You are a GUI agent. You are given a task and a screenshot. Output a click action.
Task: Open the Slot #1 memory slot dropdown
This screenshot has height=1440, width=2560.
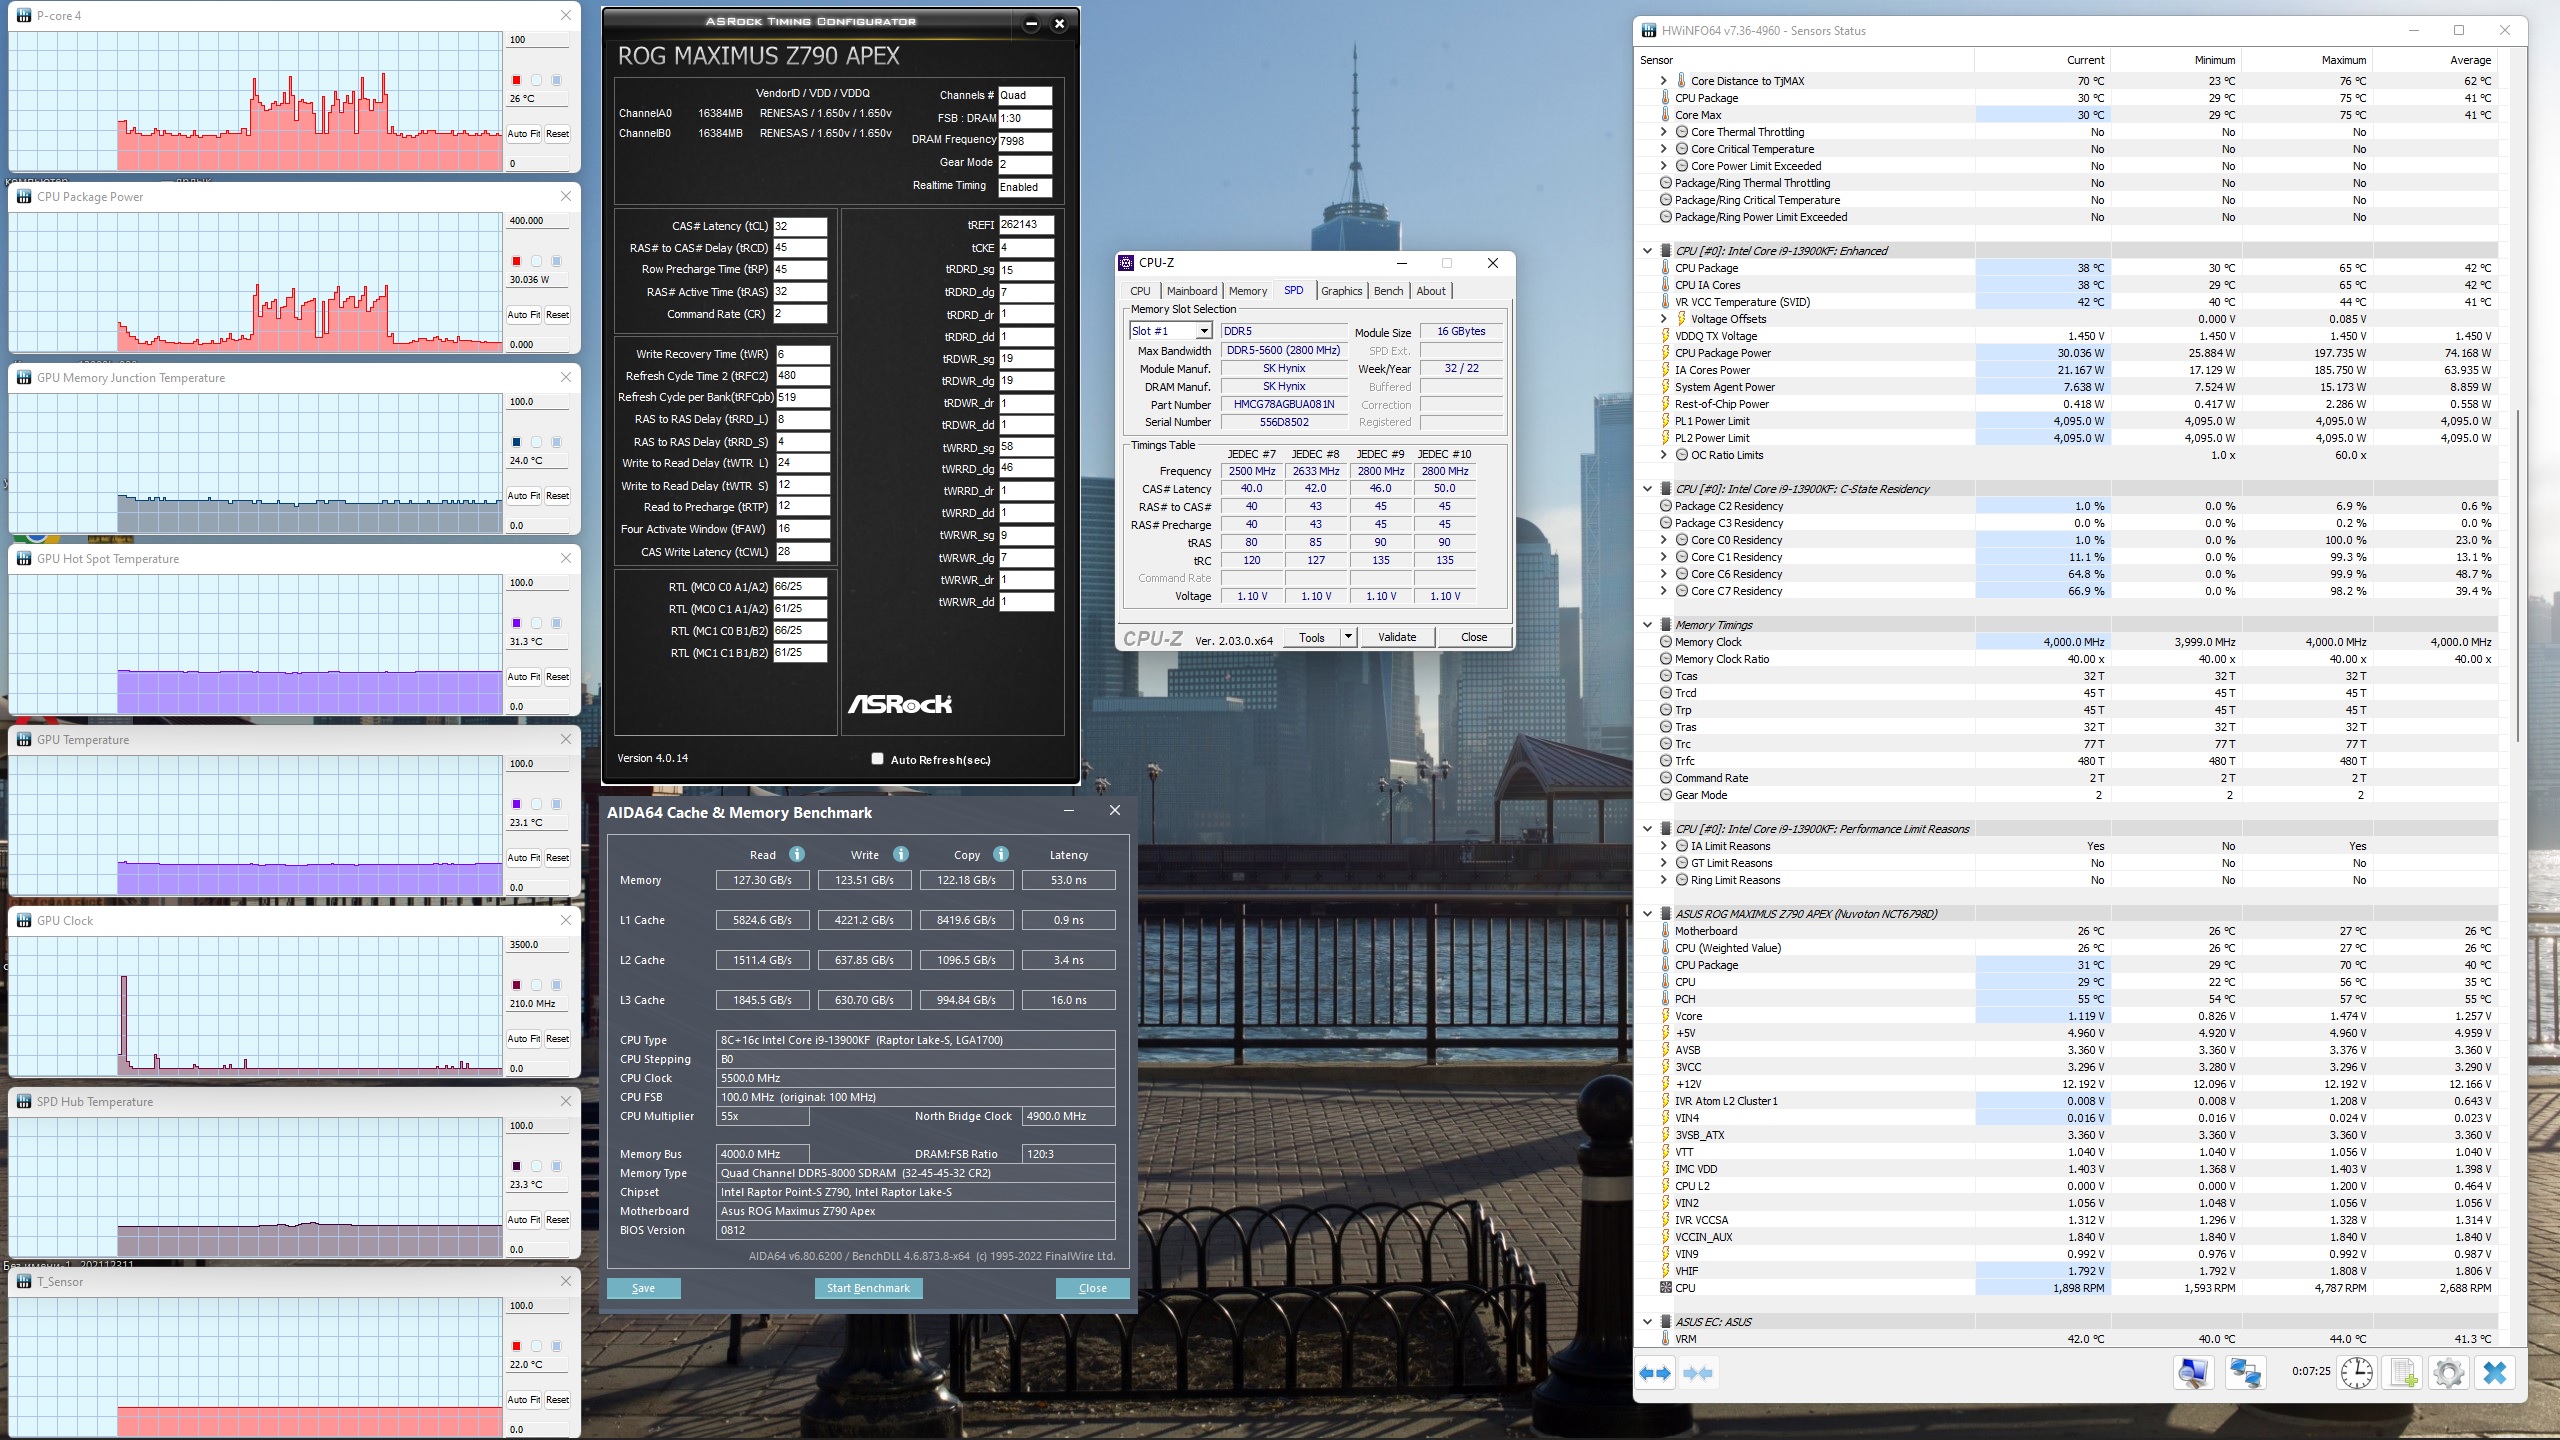click(x=1204, y=331)
